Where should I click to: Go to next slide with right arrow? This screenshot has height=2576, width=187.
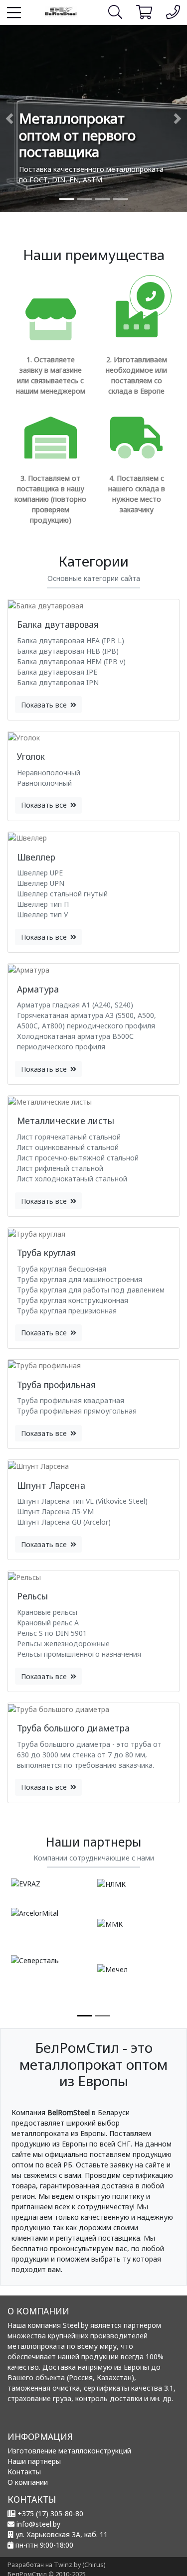click(177, 118)
